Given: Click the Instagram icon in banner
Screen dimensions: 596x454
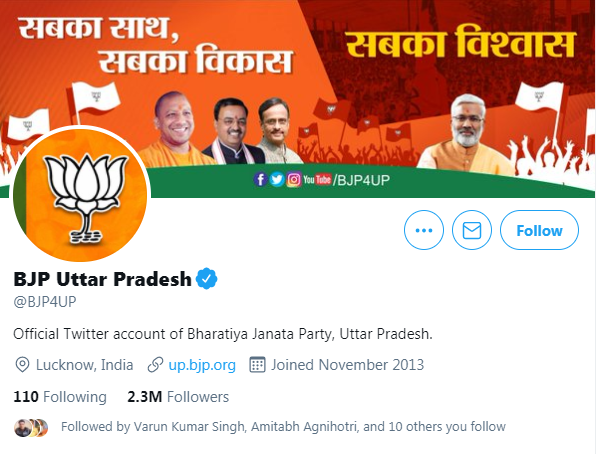Looking at the screenshot, I should pos(294,179).
